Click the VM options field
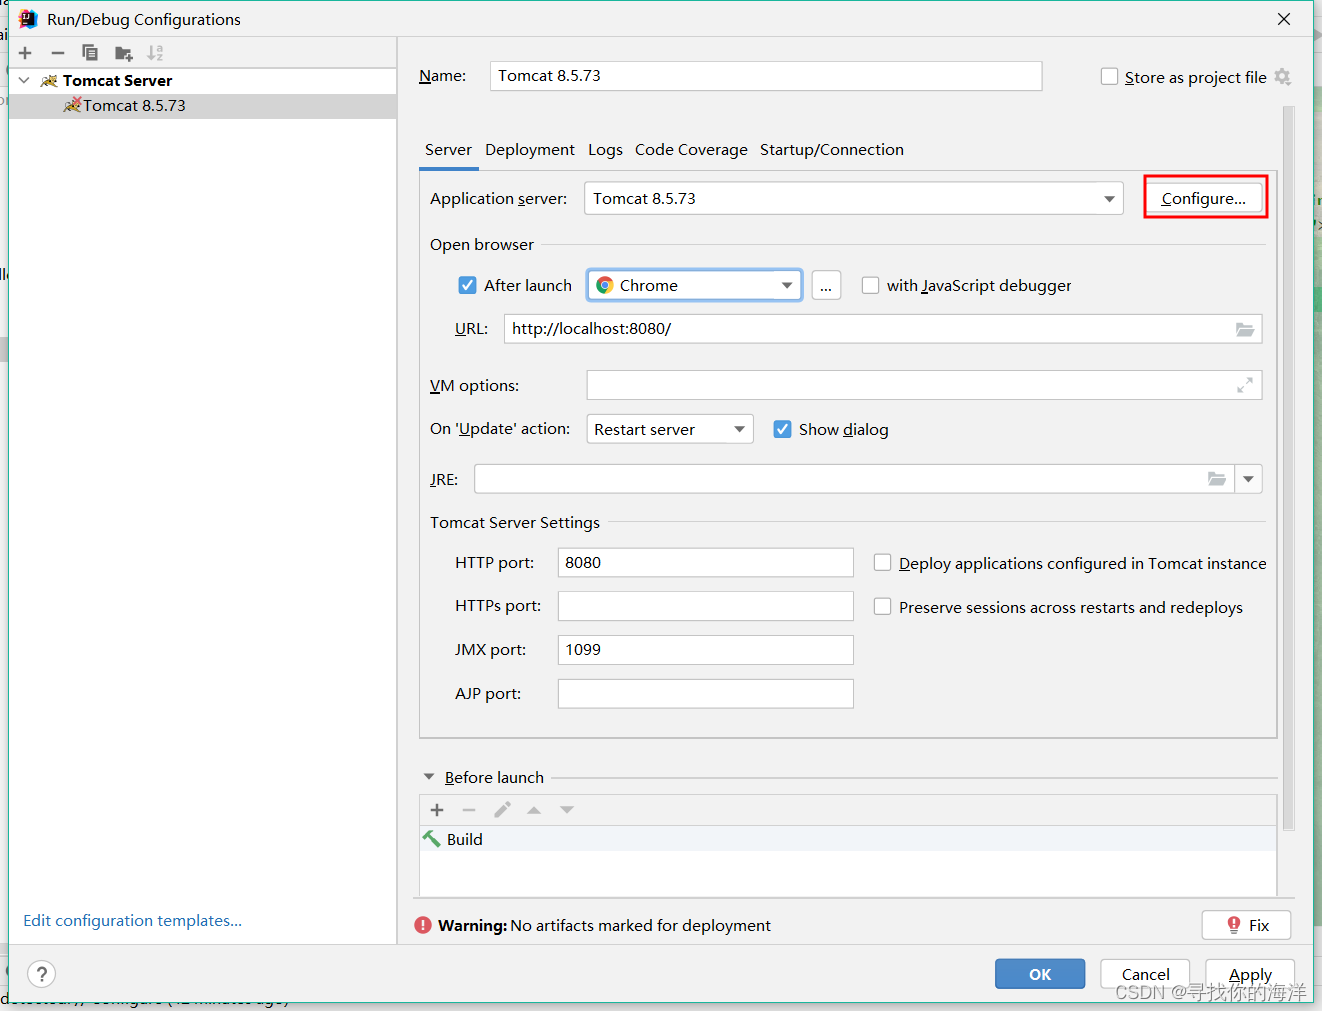This screenshot has width=1322, height=1011. (x=924, y=385)
